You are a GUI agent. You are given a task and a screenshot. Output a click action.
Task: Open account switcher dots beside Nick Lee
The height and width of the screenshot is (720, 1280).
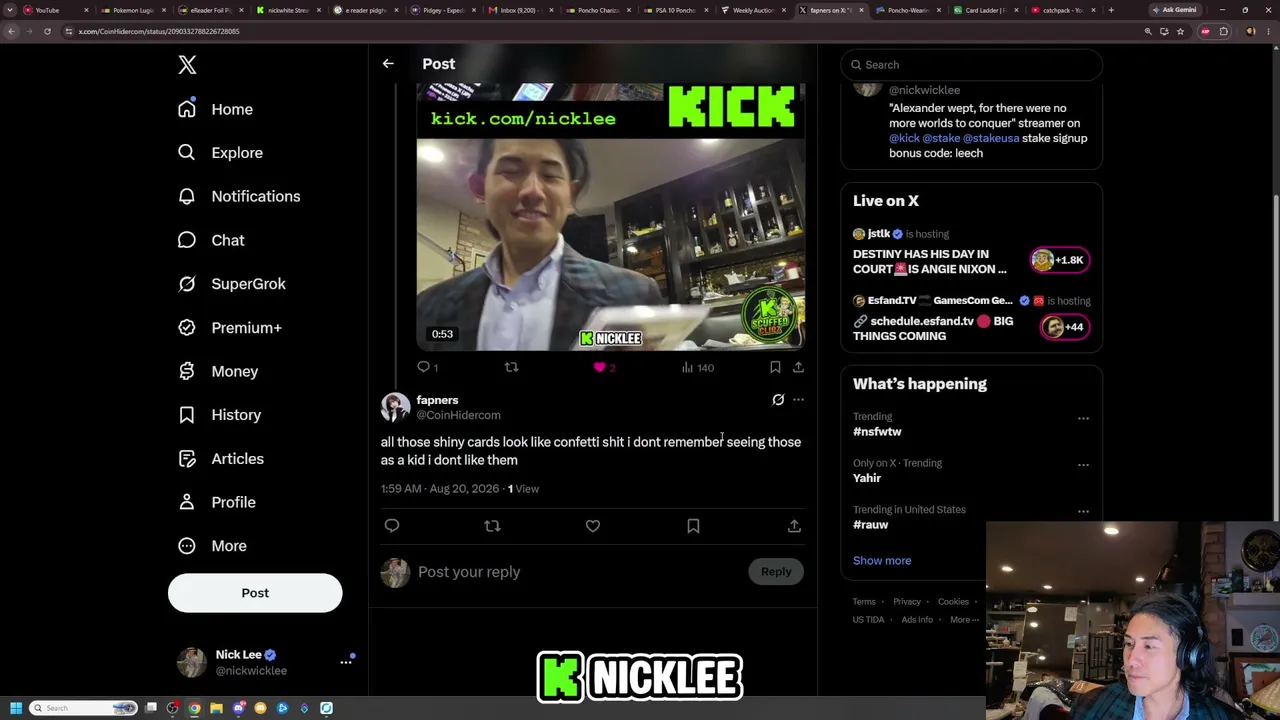coord(346,661)
